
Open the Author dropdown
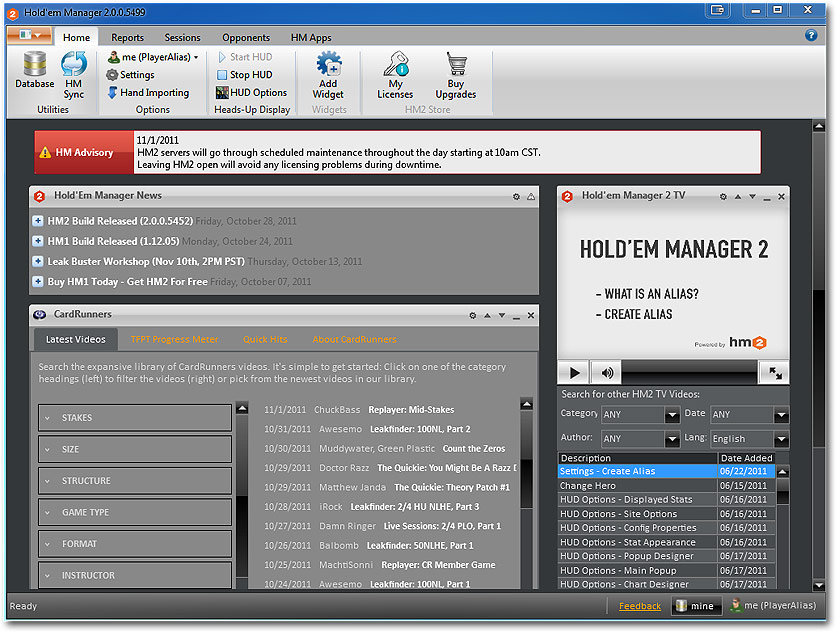click(640, 439)
